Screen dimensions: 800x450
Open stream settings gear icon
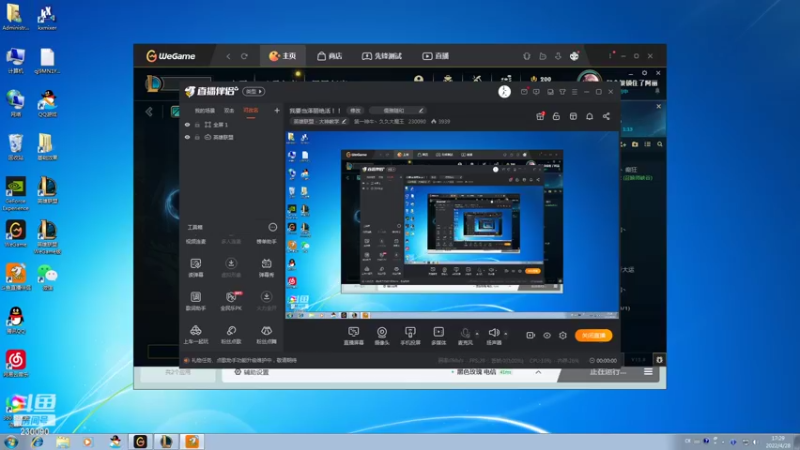[x=563, y=335]
